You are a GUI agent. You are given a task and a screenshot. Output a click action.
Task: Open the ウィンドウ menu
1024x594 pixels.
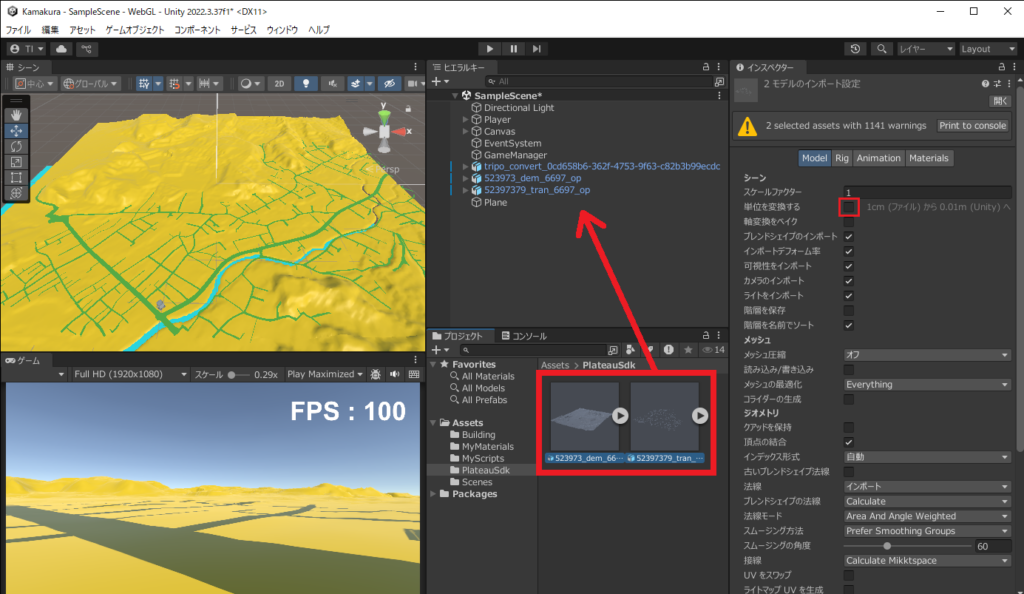[282, 30]
